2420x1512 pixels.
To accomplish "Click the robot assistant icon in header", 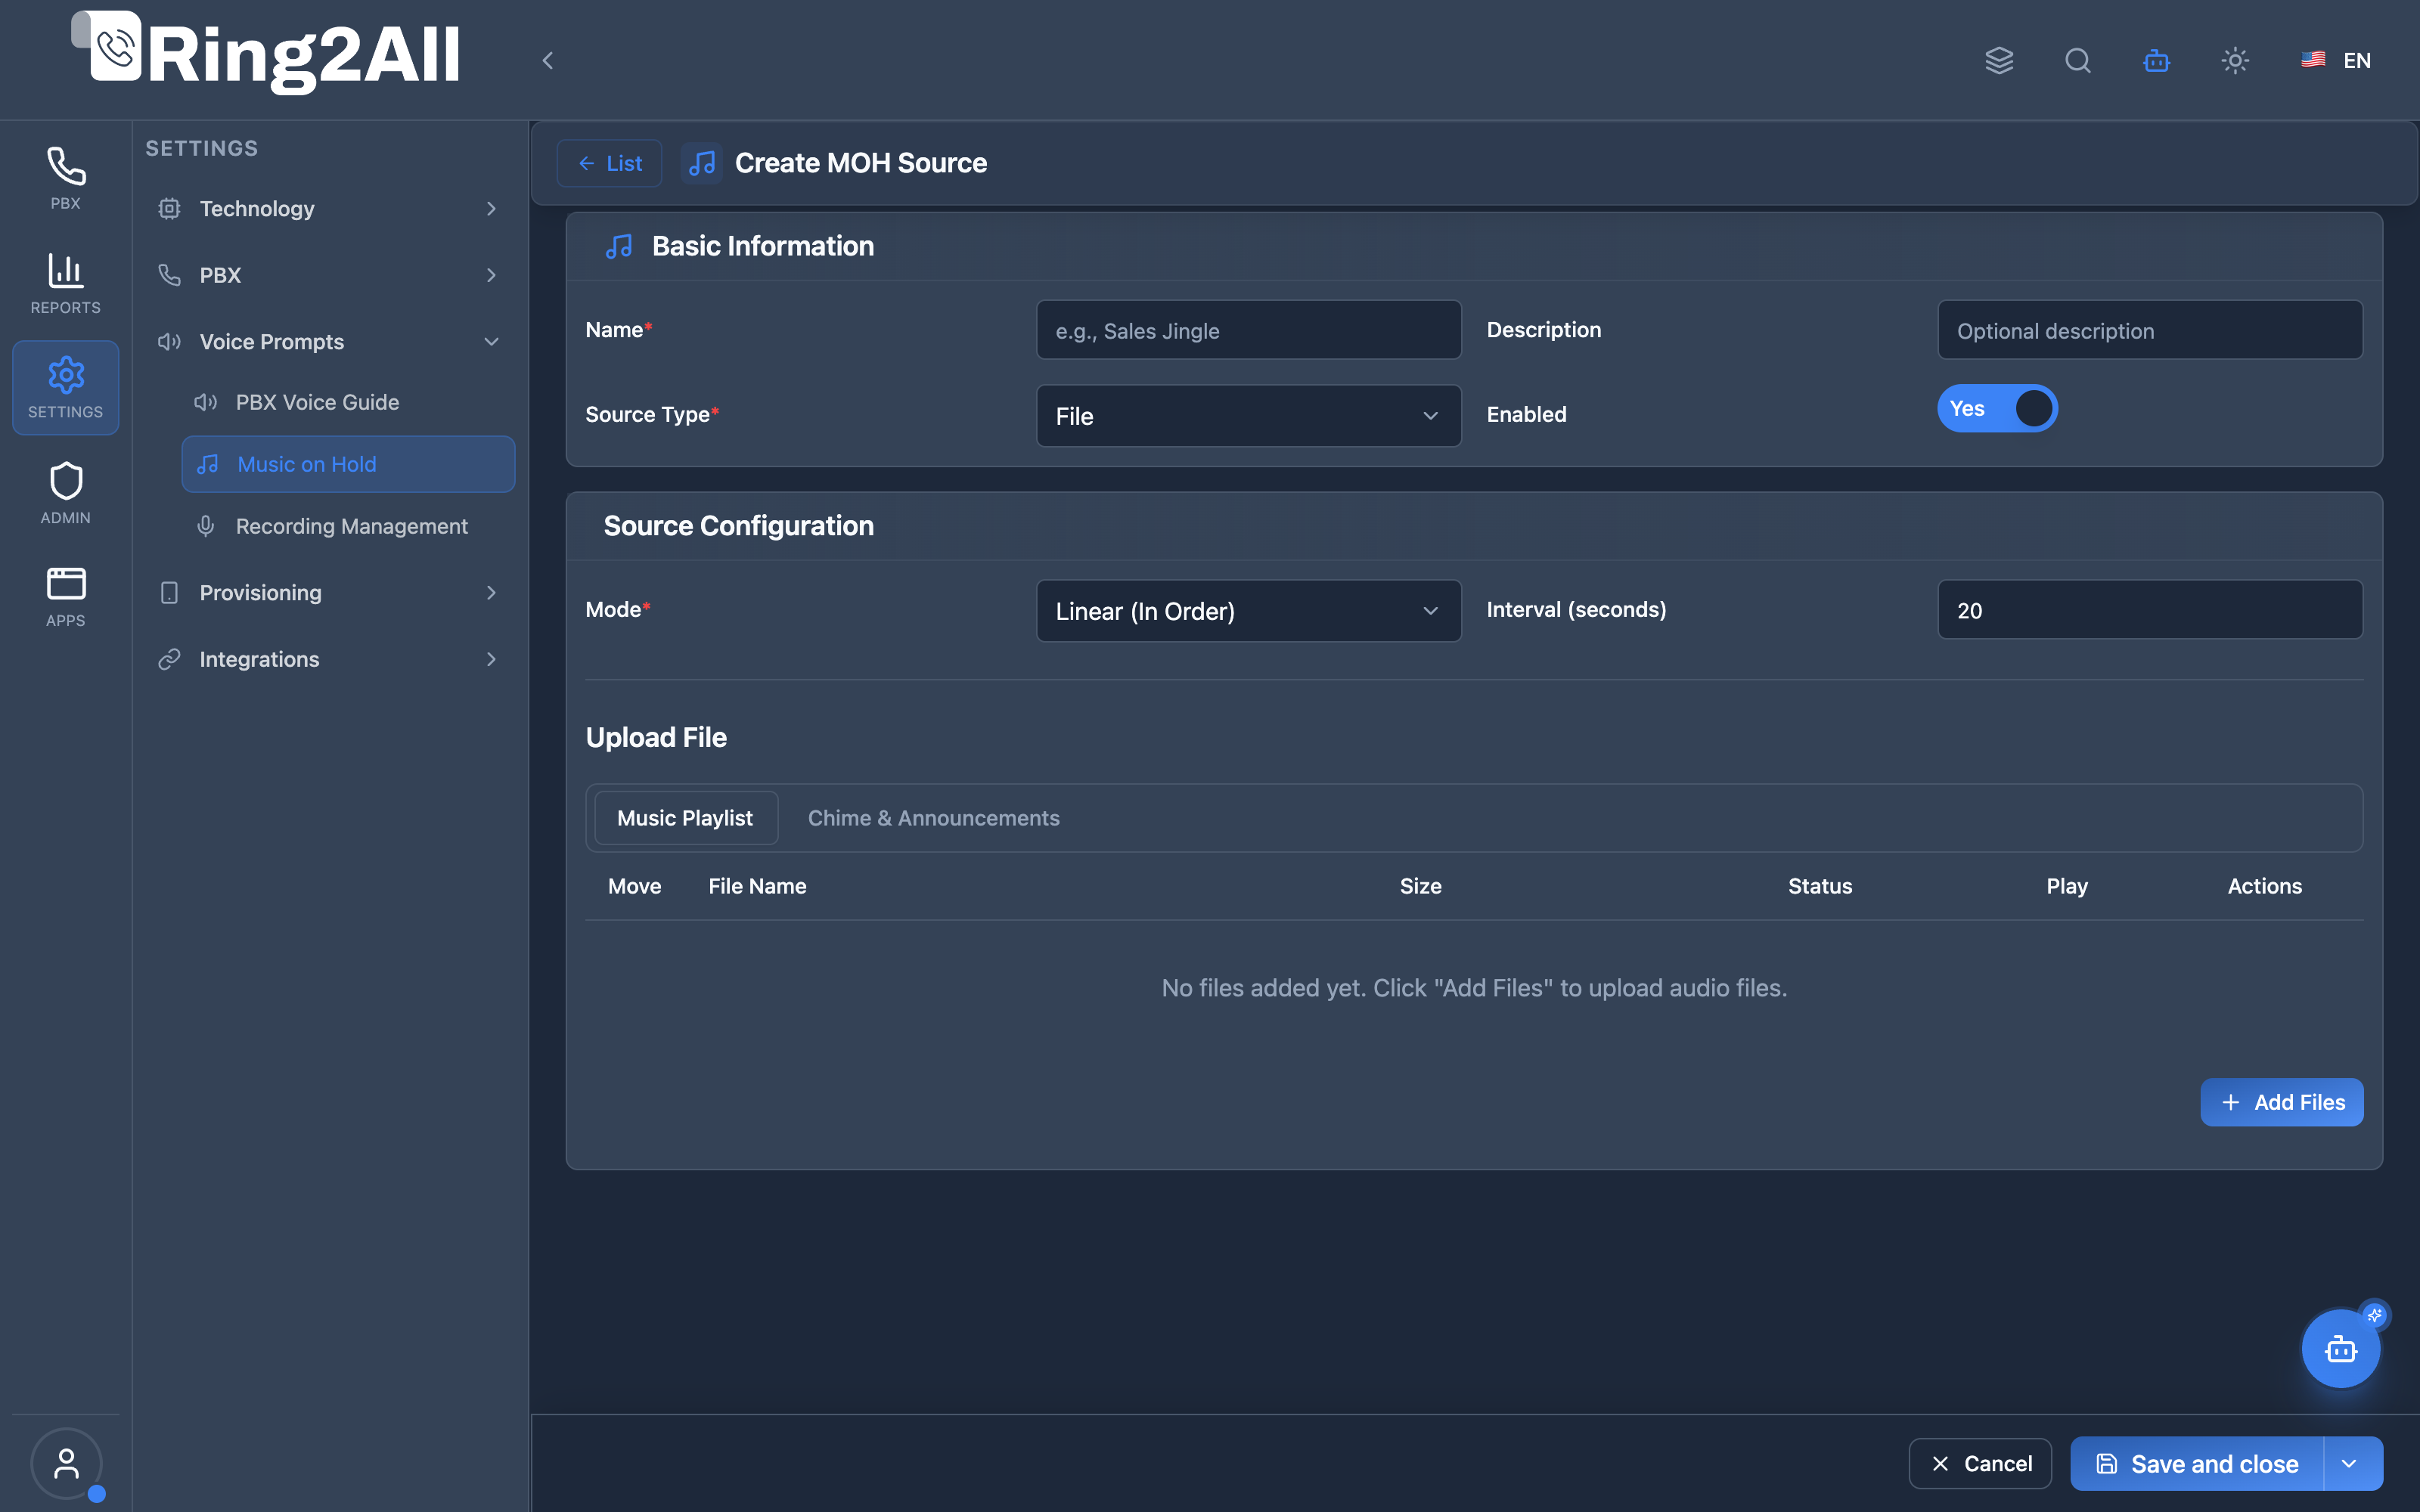I will 2156,60.
